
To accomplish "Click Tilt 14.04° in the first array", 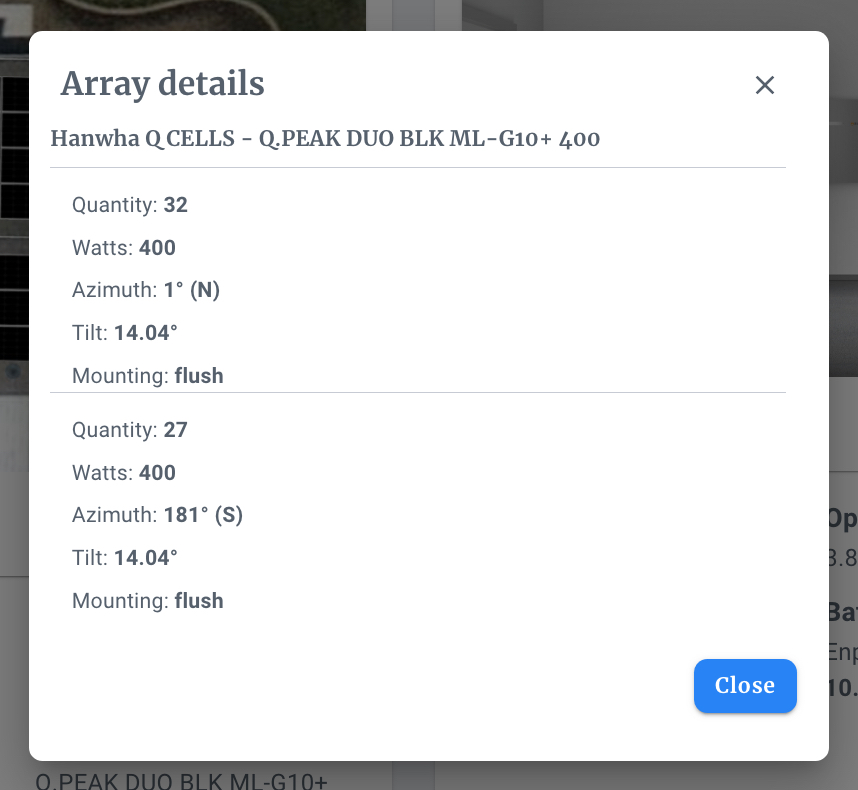I will click(x=125, y=333).
